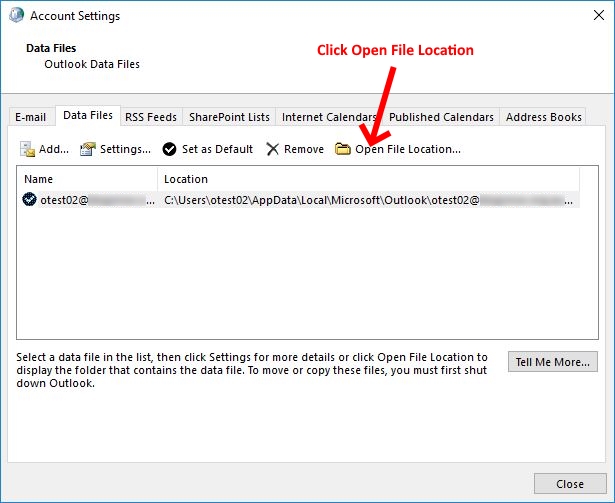The width and height of the screenshot is (615, 503).
Task: Click the Account Settings title bar icon
Action: point(16,15)
